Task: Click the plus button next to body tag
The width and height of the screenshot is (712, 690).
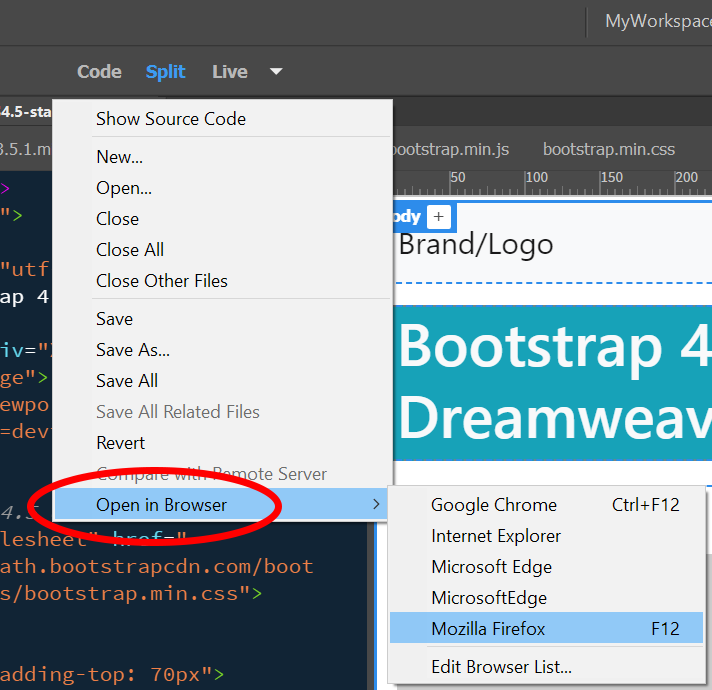Action: coord(438,217)
